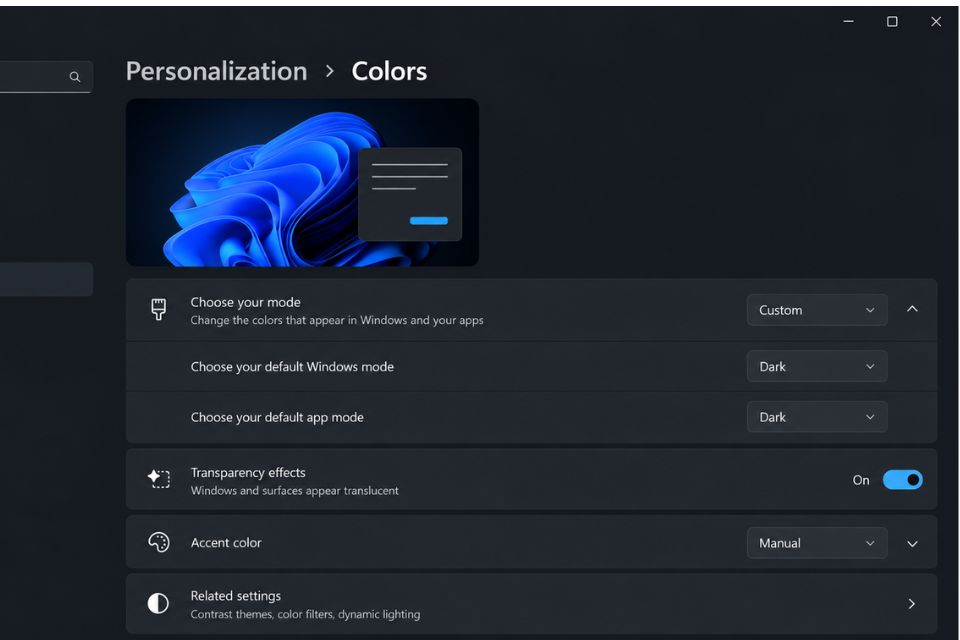Viewport: 960px width, 640px height.
Task: Open the default app mode dropdown
Action: (817, 417)
